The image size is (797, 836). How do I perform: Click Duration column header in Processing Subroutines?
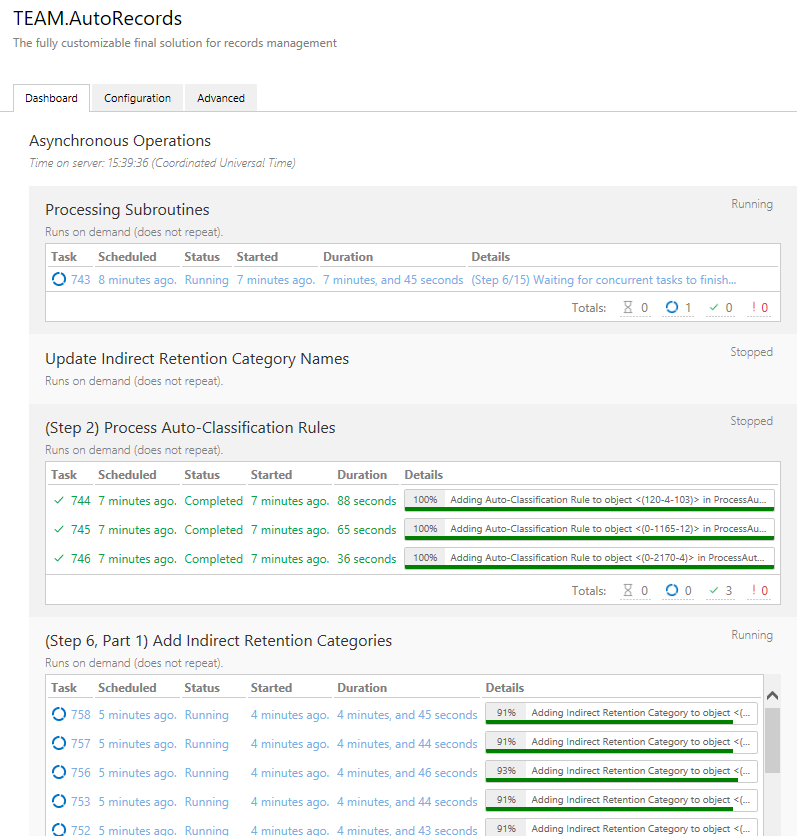(x=348, y=256)
